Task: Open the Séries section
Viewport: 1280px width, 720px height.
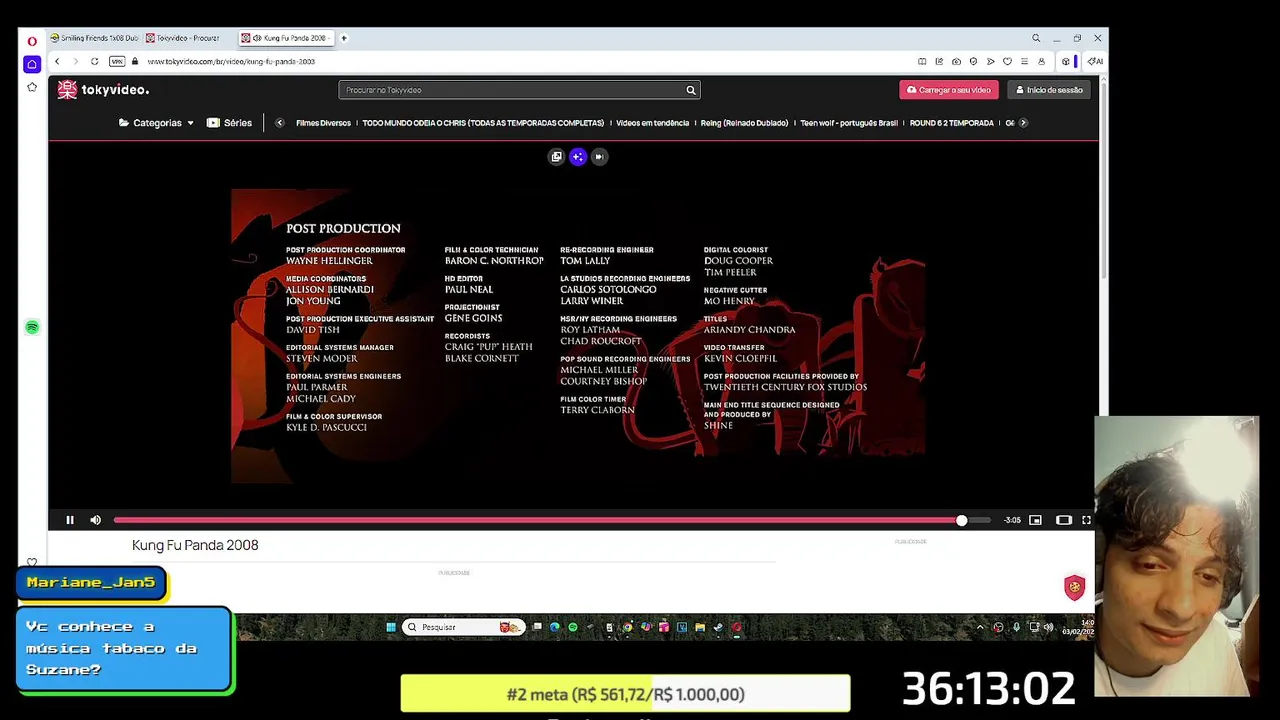Action: 229,123
